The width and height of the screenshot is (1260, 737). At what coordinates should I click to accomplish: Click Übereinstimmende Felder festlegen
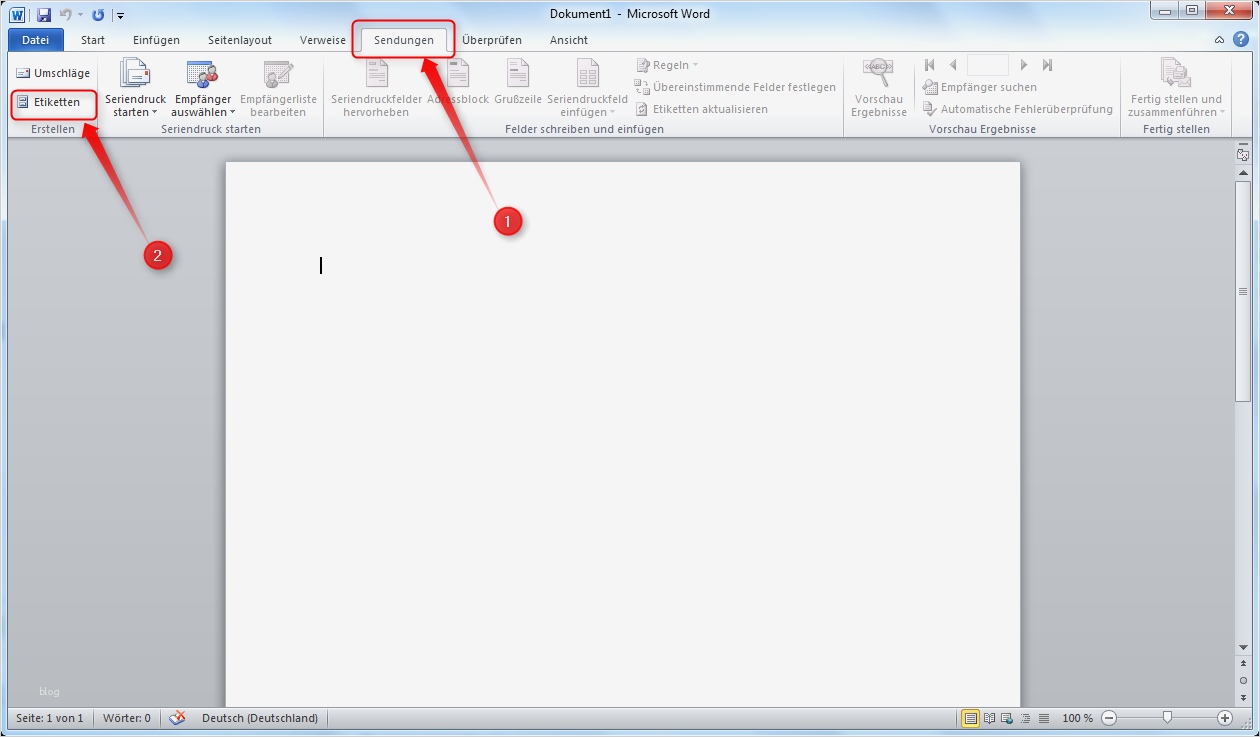click(x=736, y=87)
